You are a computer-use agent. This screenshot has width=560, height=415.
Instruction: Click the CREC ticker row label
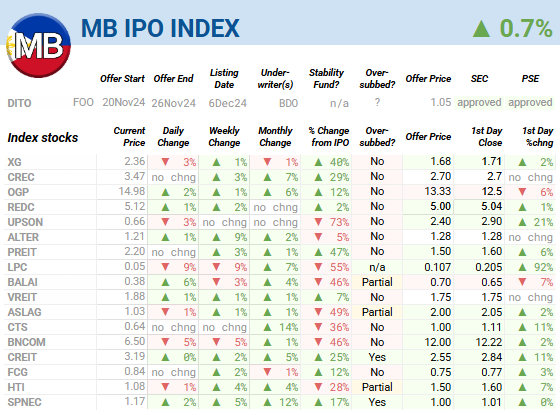(x=21, y=177)
